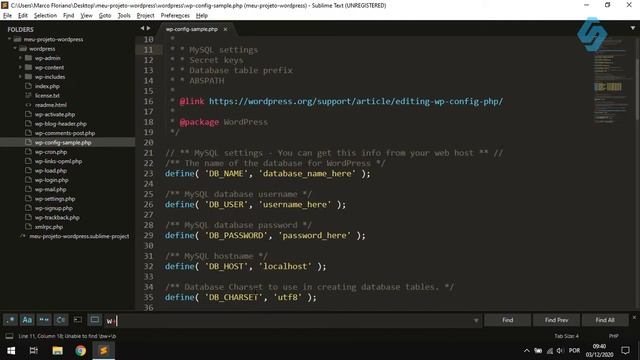This screenshot has width=640, height=360.
Task: Open the Selection menu
Action: point(45,16)
